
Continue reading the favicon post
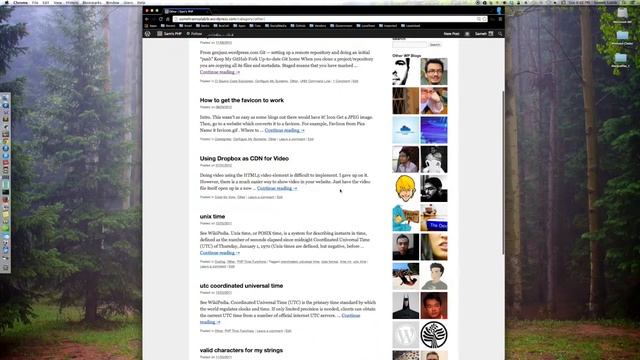coord(284,130)
